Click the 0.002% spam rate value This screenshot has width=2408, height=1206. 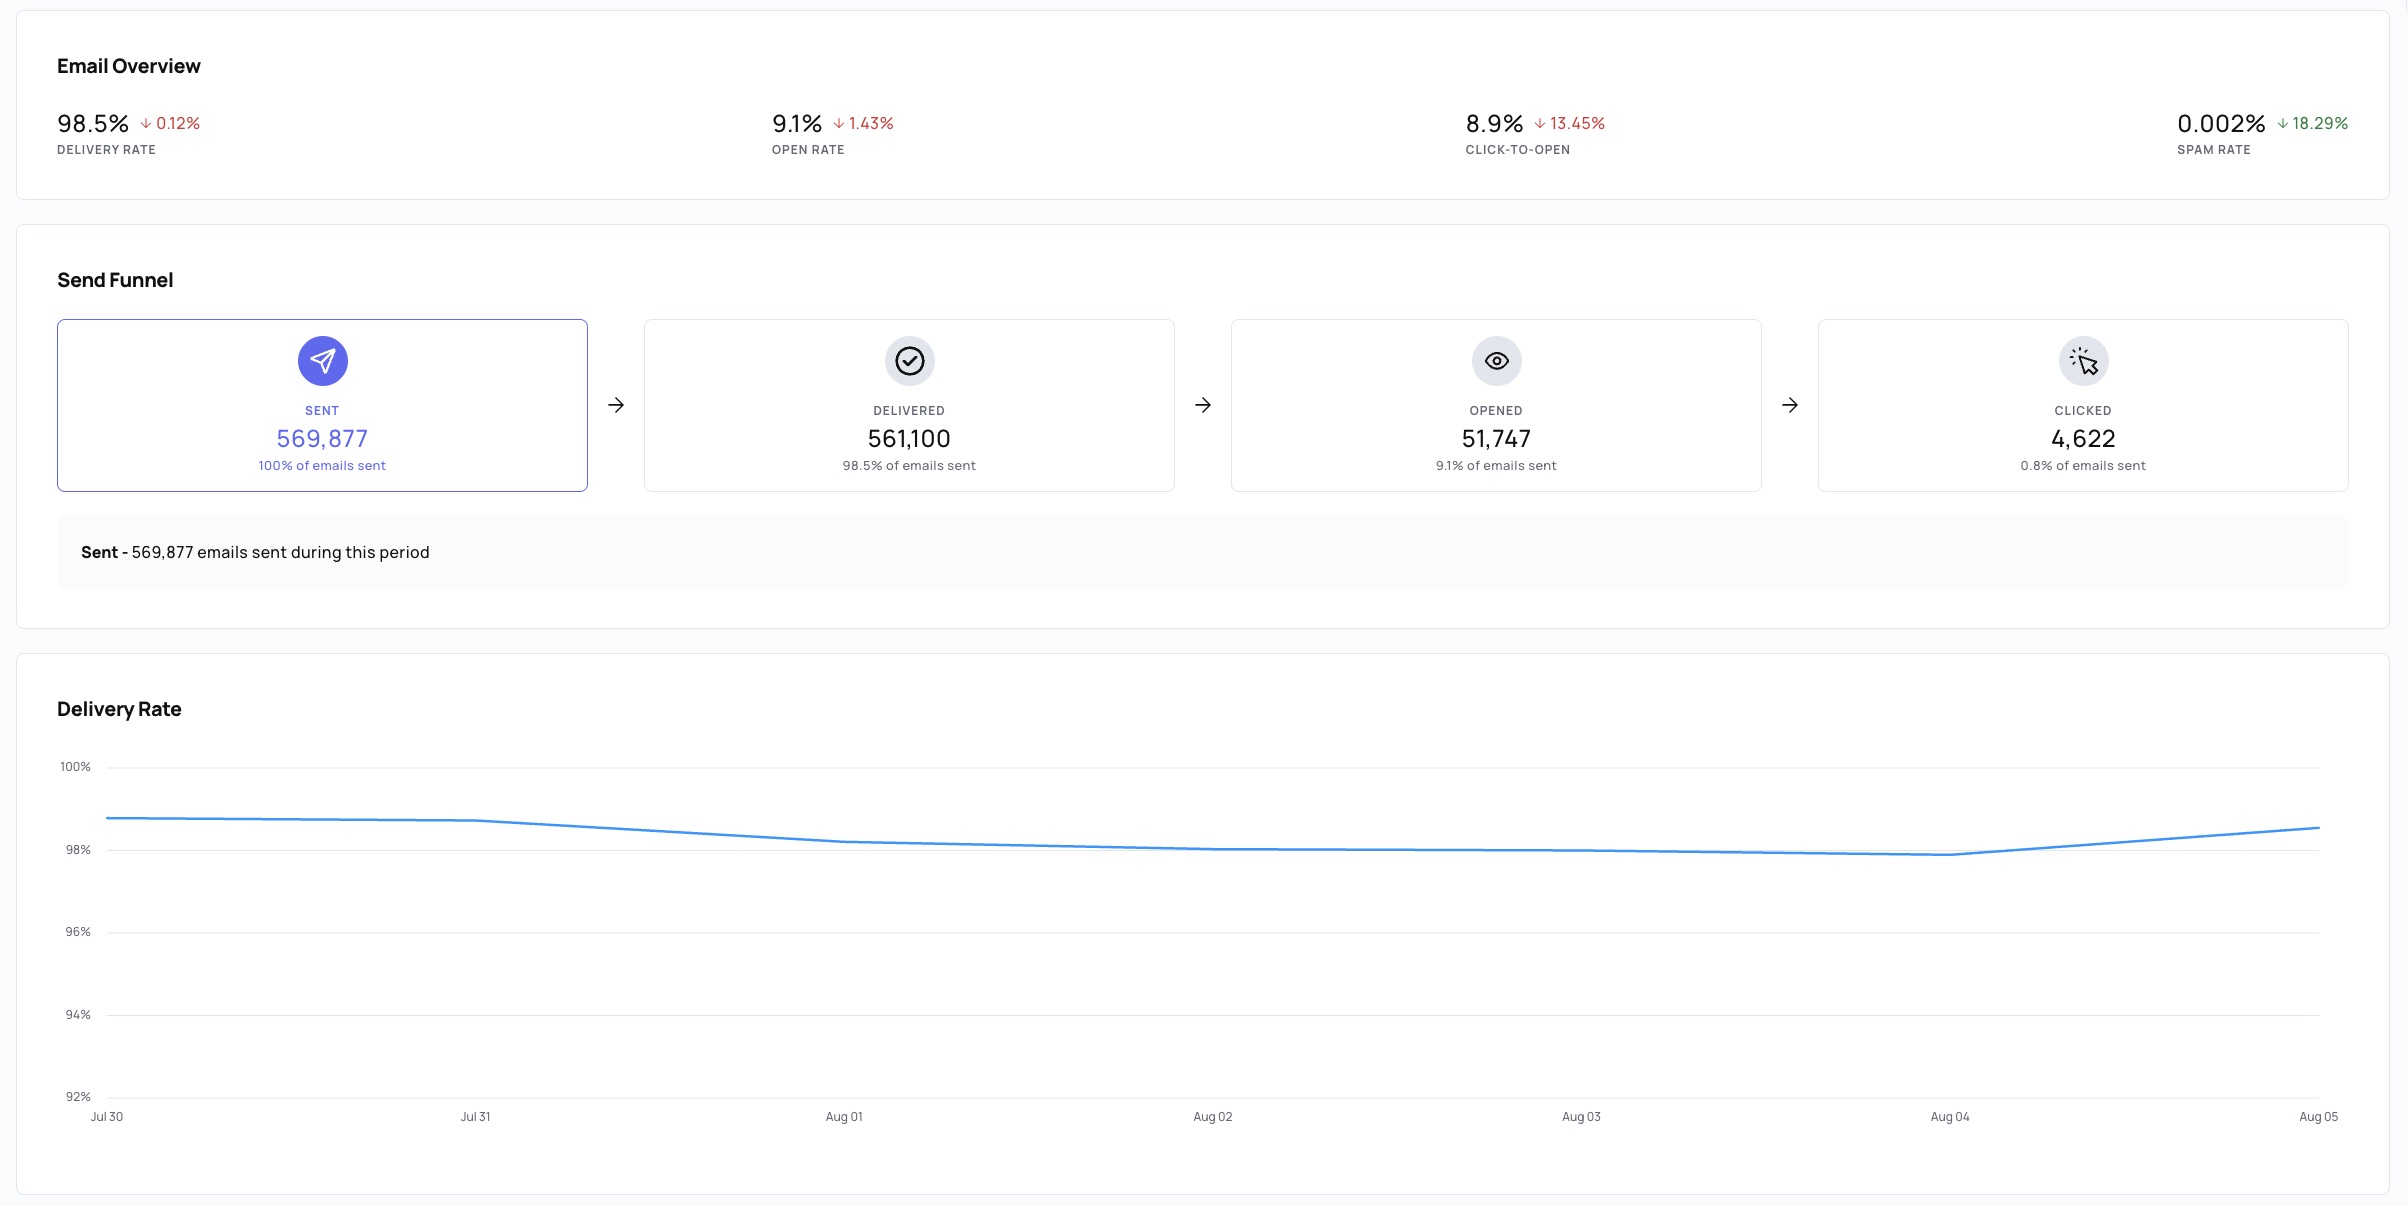click(x=2221, y=124)
